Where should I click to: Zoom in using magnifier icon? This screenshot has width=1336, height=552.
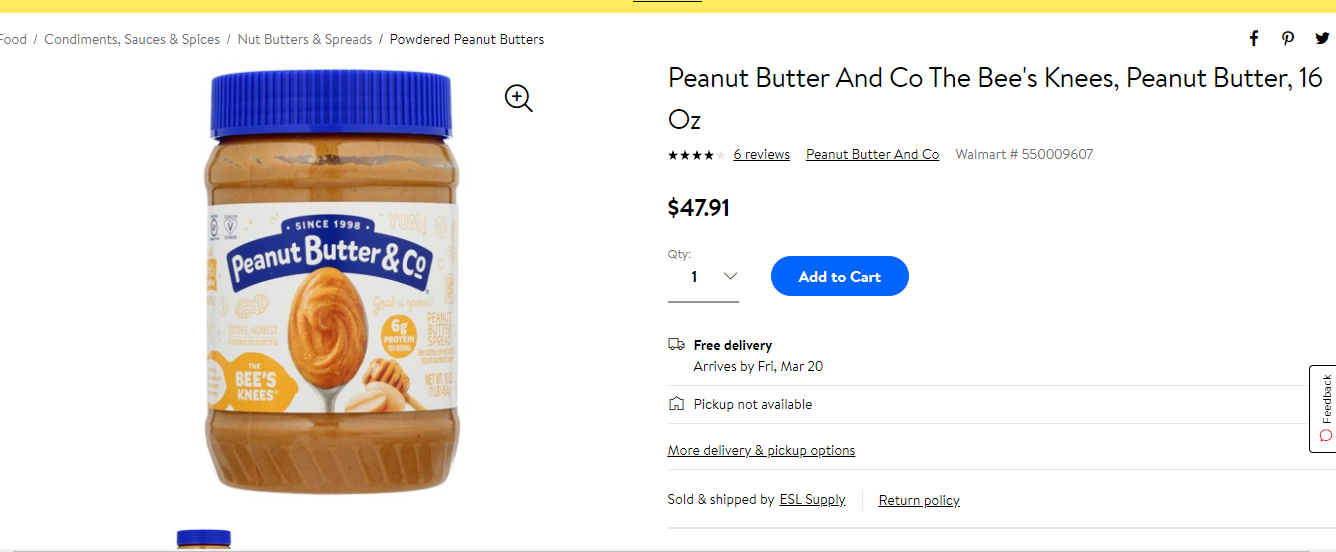coord(519,98)
